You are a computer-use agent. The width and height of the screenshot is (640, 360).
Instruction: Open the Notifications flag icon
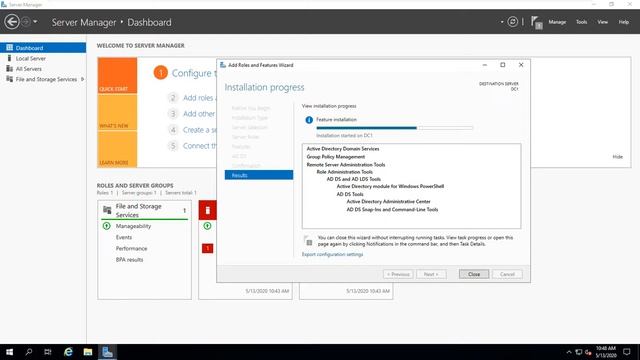tap(537, 22)
